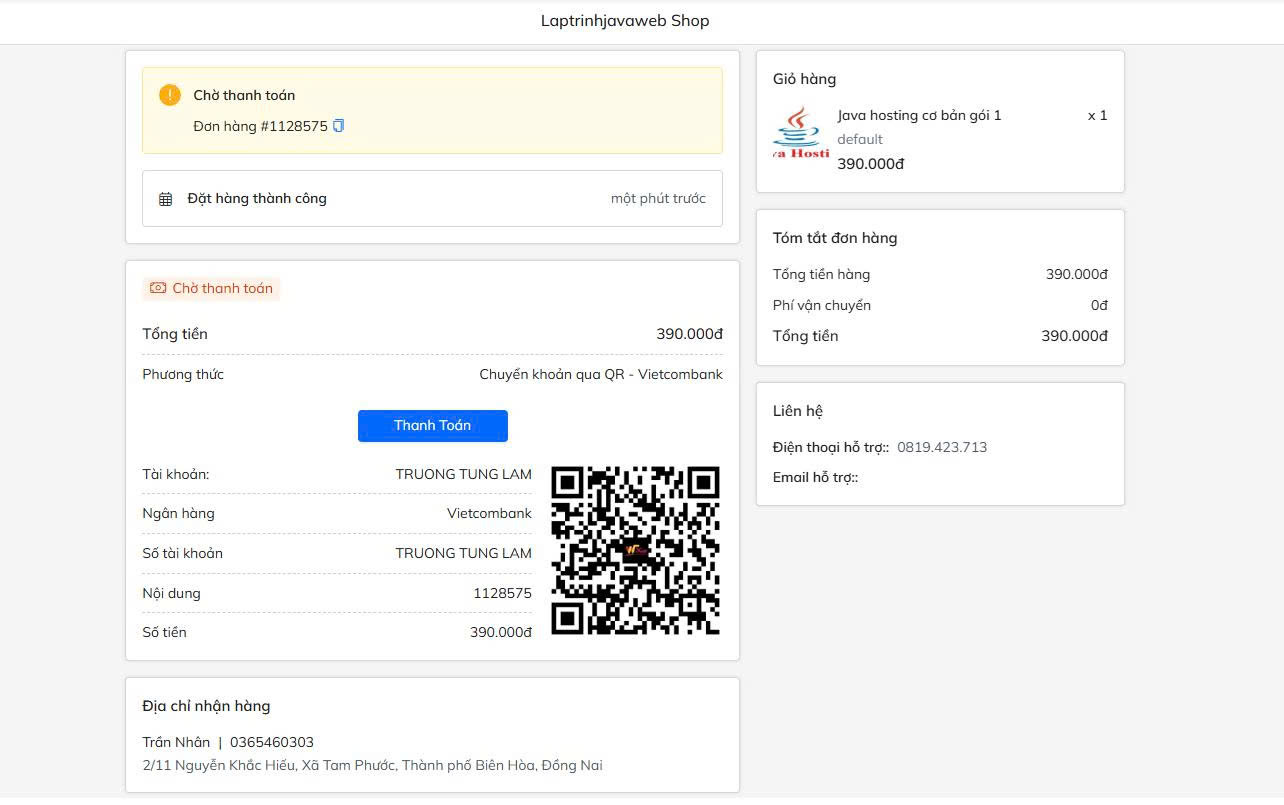This screenshot has width=1284, height=805.
Task: Click the Ngân hàng value Vietcombank
Action: 489,513
